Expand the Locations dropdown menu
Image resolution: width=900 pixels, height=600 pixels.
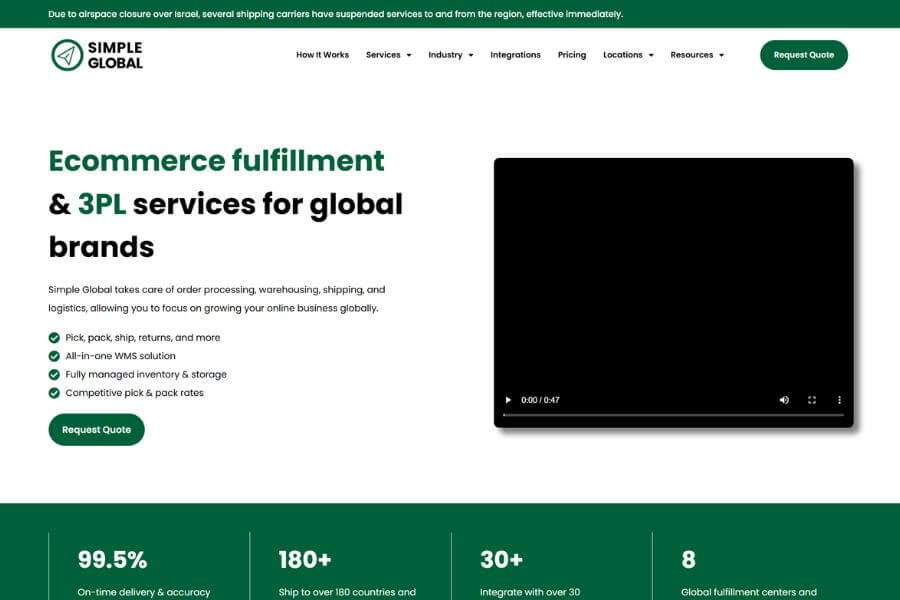(x=628, y=55)
